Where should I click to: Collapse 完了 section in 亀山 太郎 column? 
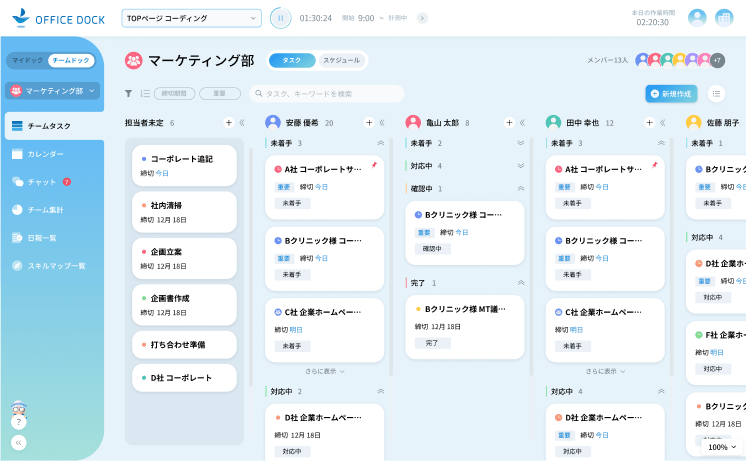click(521, 283)
